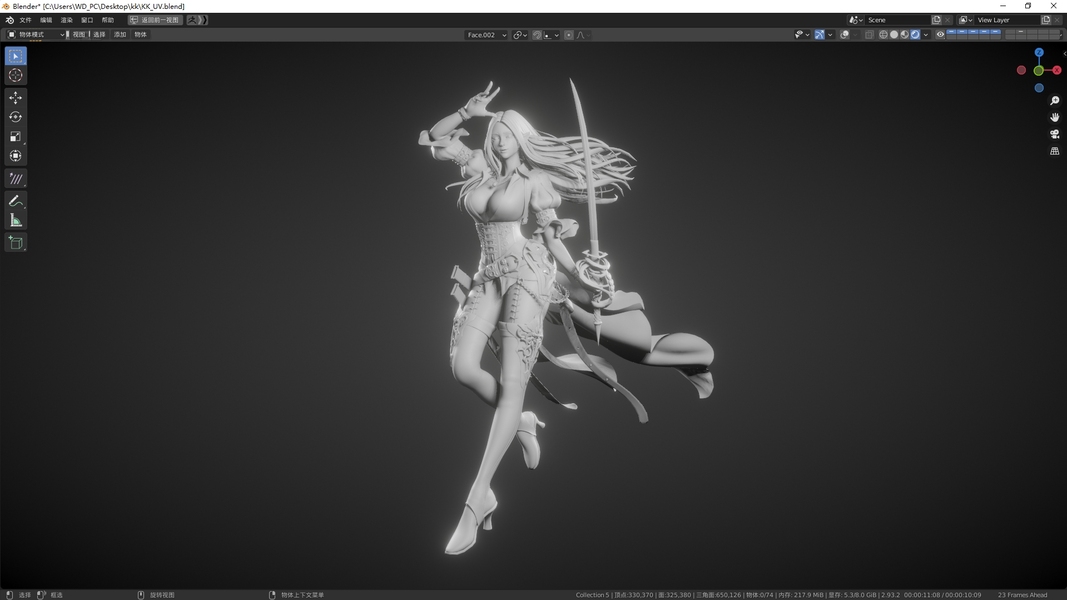Click the green Y axis gizmo center
The width and height of the screenshot is (1067, 600).
point(1038,71)
